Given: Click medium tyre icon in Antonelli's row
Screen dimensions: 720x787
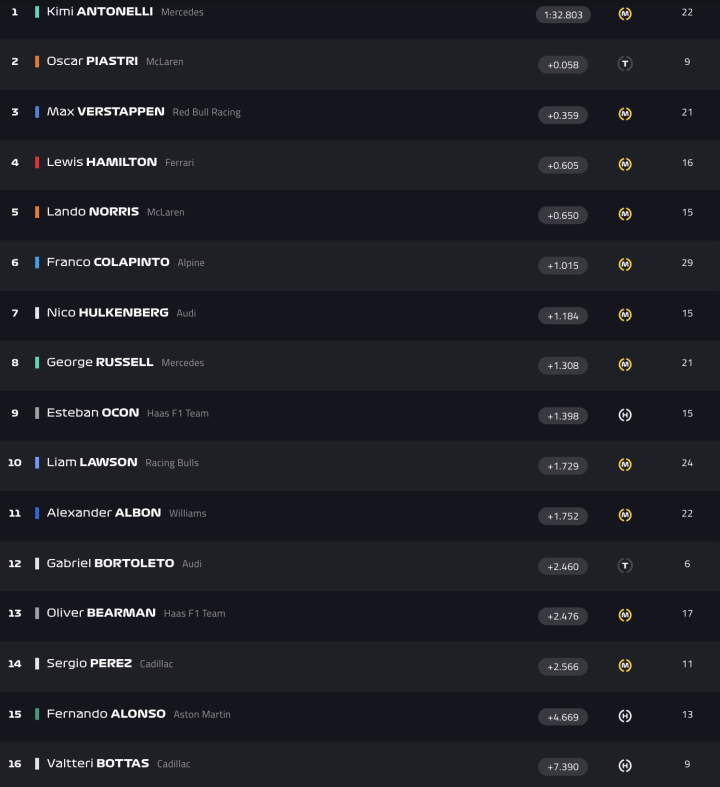Looking at the screenshot, I should tap(625, 14).
